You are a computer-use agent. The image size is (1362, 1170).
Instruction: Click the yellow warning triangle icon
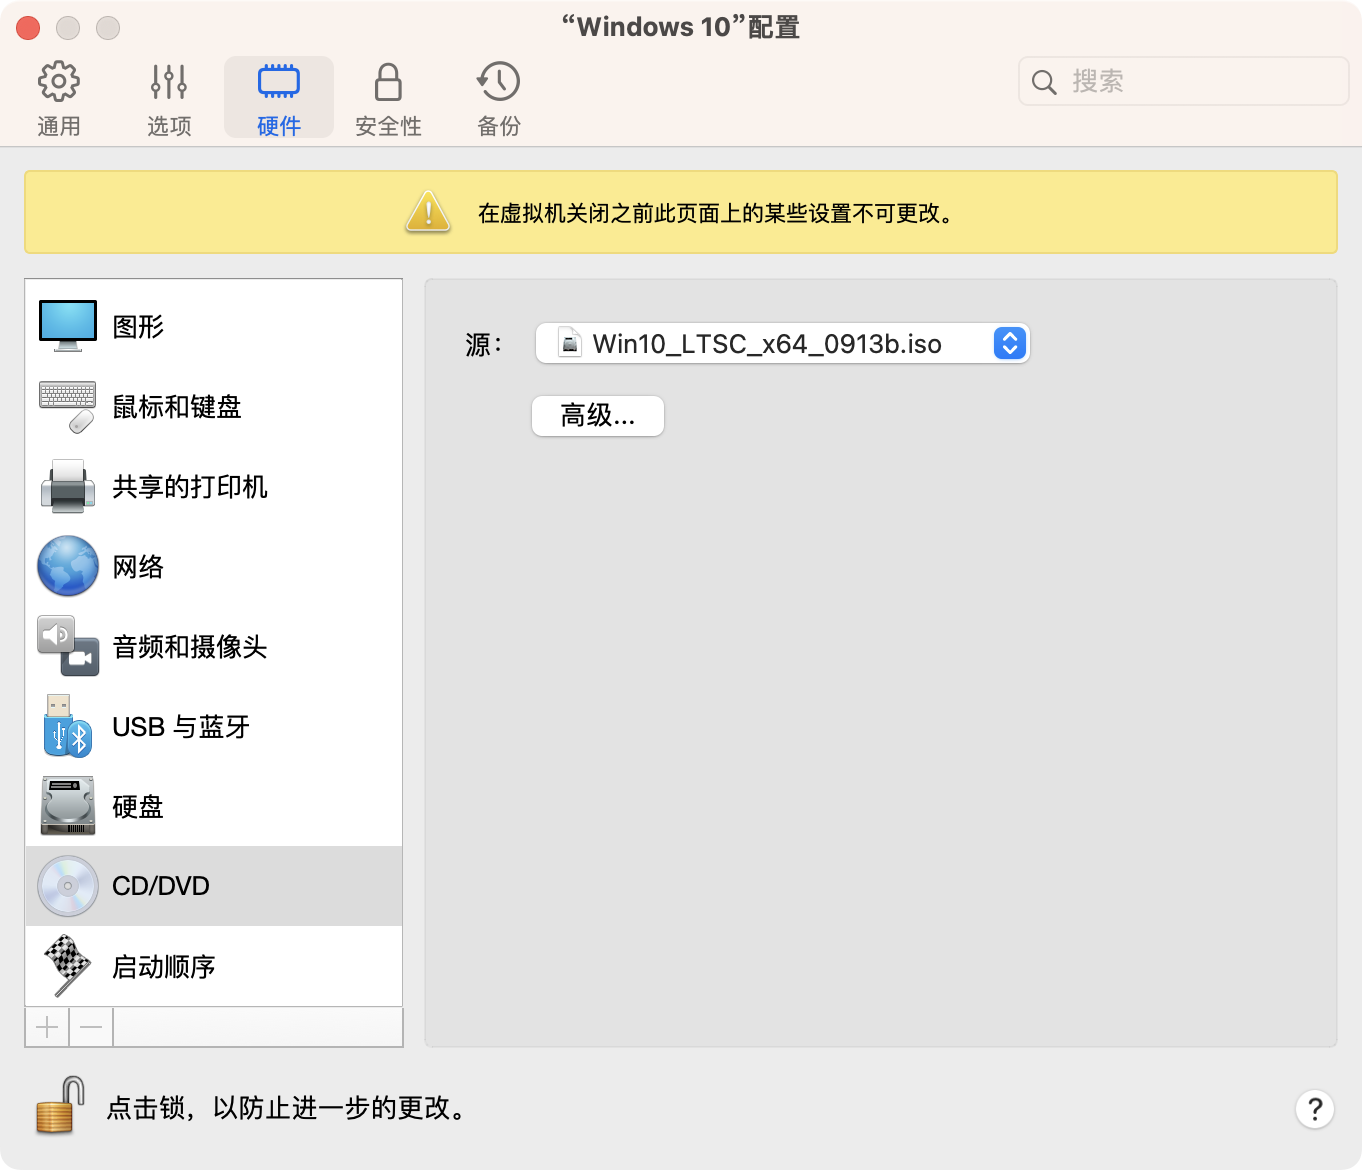pyautogui.click(x=428, y=212)
